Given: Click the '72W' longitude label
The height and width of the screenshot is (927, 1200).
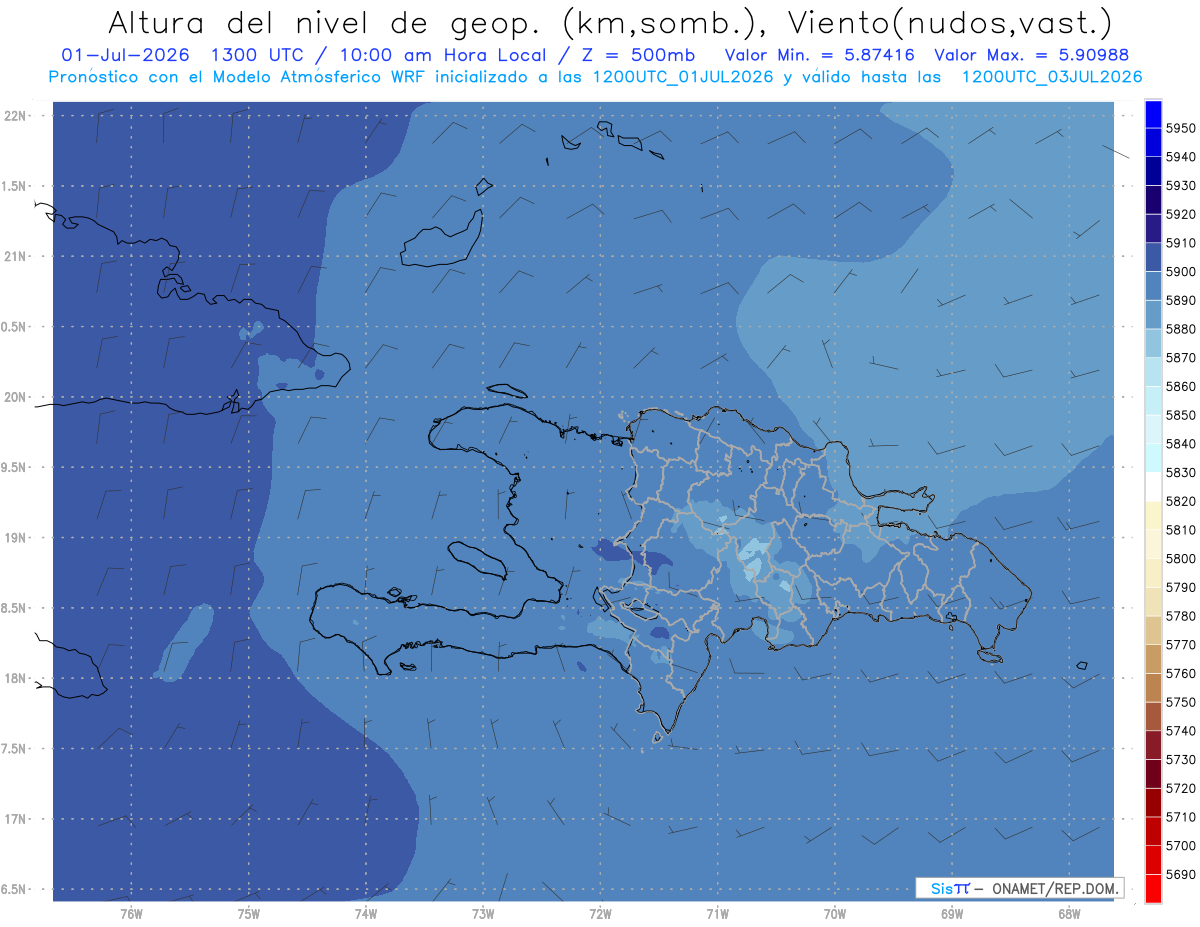Looking at the screenshot, I should click(x=600, y=913).
